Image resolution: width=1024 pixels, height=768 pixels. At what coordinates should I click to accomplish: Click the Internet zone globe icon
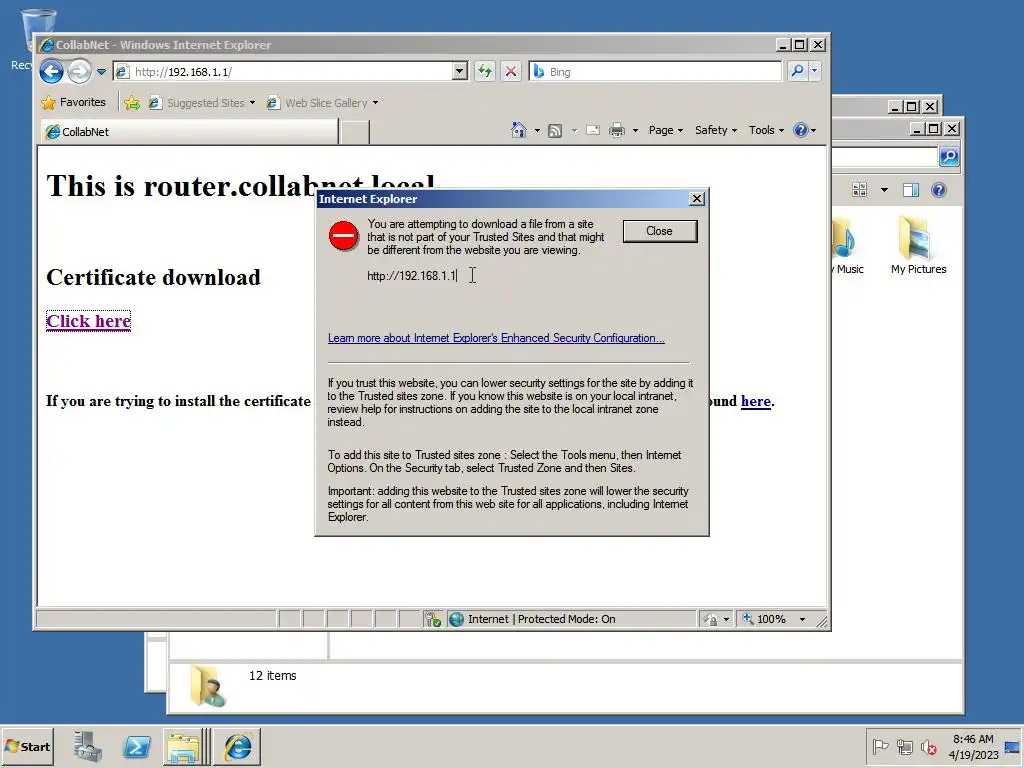(456, 619)
